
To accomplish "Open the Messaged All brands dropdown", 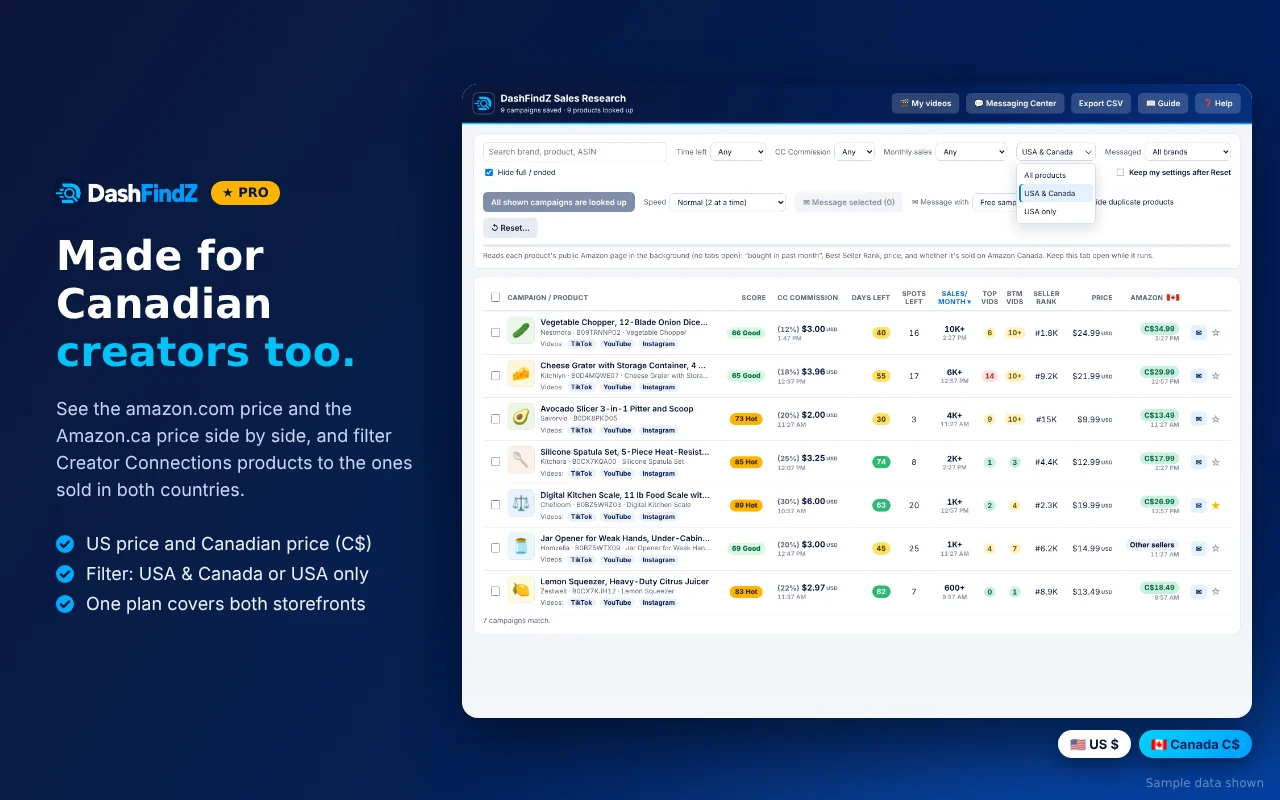I will tap(1189, 152).
